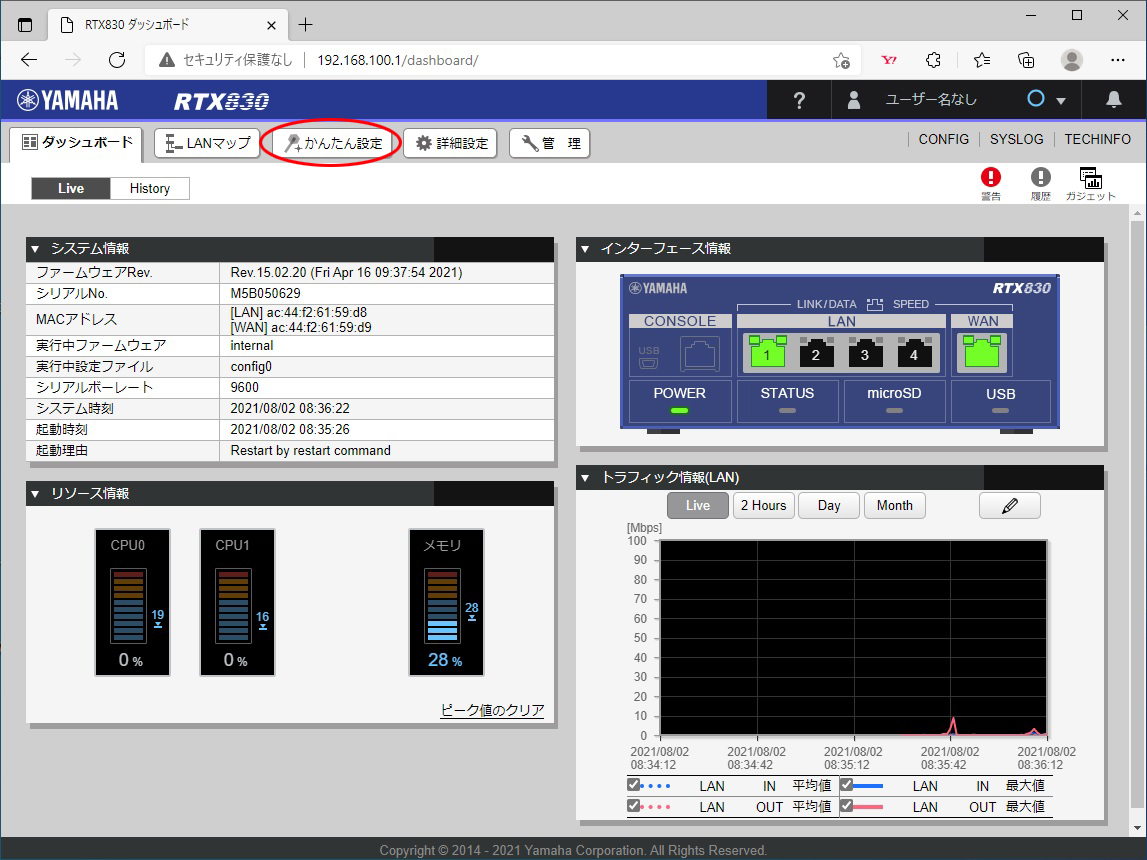Viewport: 1147px width, 860px height.
Task: Click the CPU0 usage gauge
Action: (x=132, y=602)
